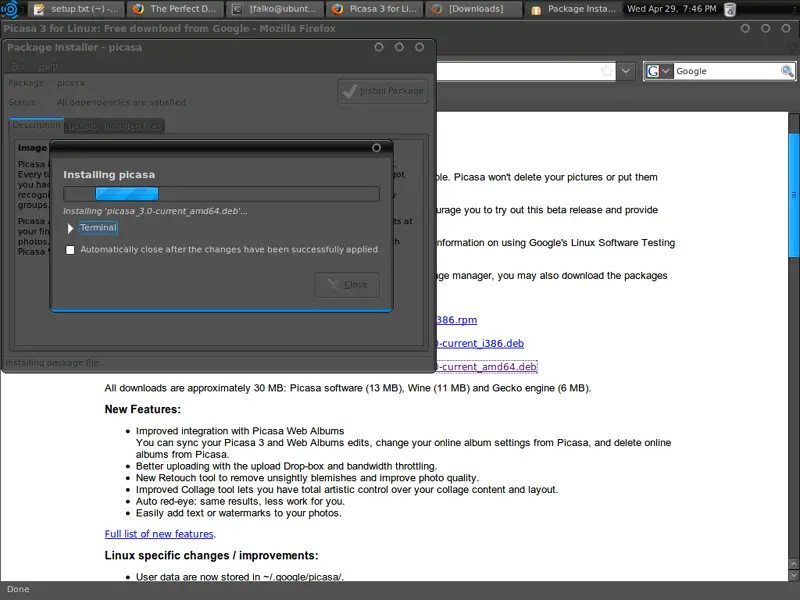Click the 'Better uploading with the upload Drop-box' line
The width and height of the screenshot is (800, 600).
(x=286, y=466)
